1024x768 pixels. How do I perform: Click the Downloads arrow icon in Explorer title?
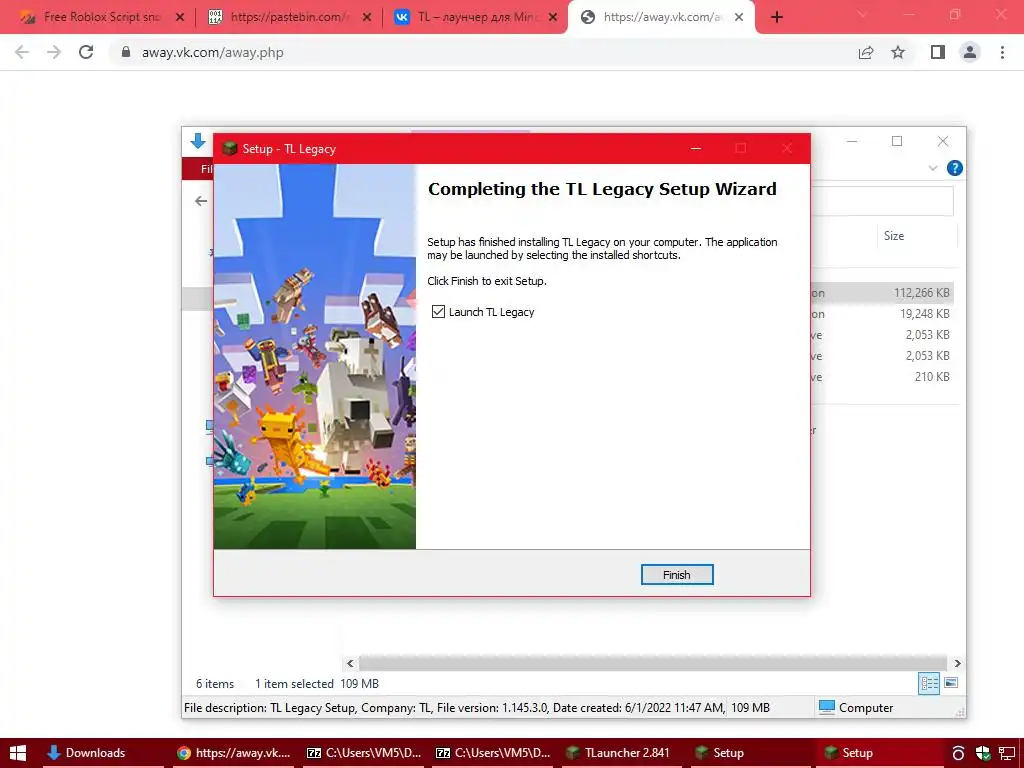198,141
